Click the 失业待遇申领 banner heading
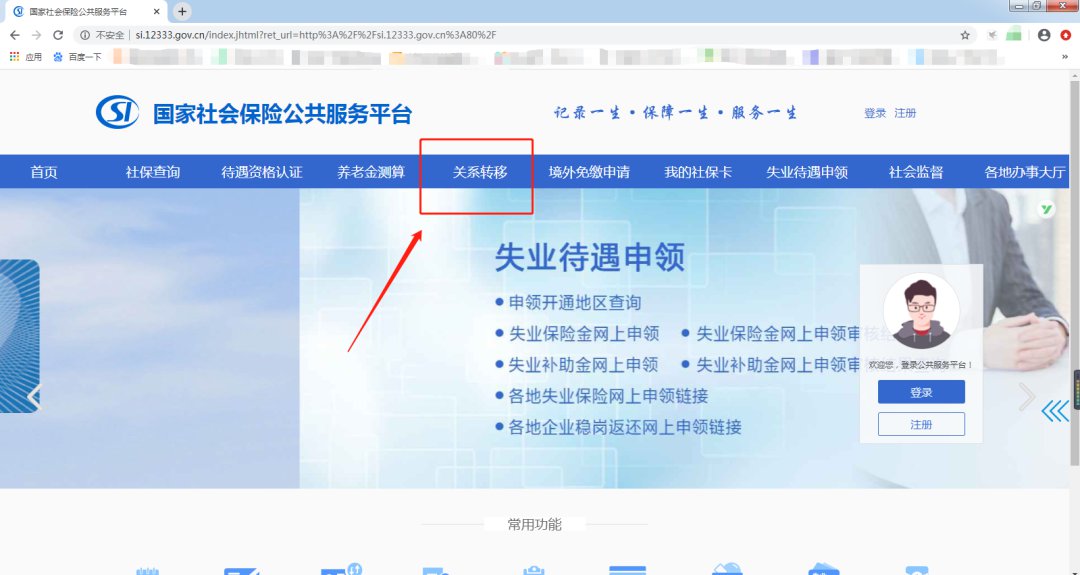This screenshot has height=575, width=1080. [x=590, y=258]
